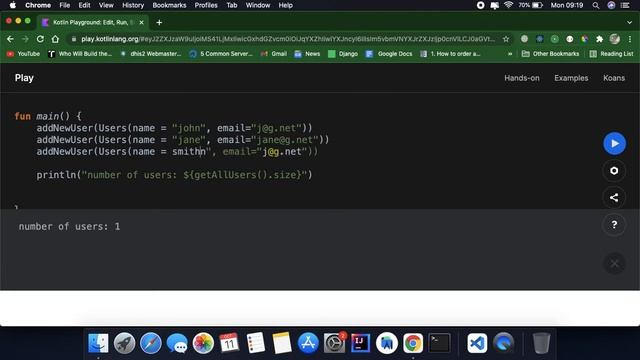Open Finder from the dock
Viewport: 640px width, 360px height.
click(x=98, y=343)
